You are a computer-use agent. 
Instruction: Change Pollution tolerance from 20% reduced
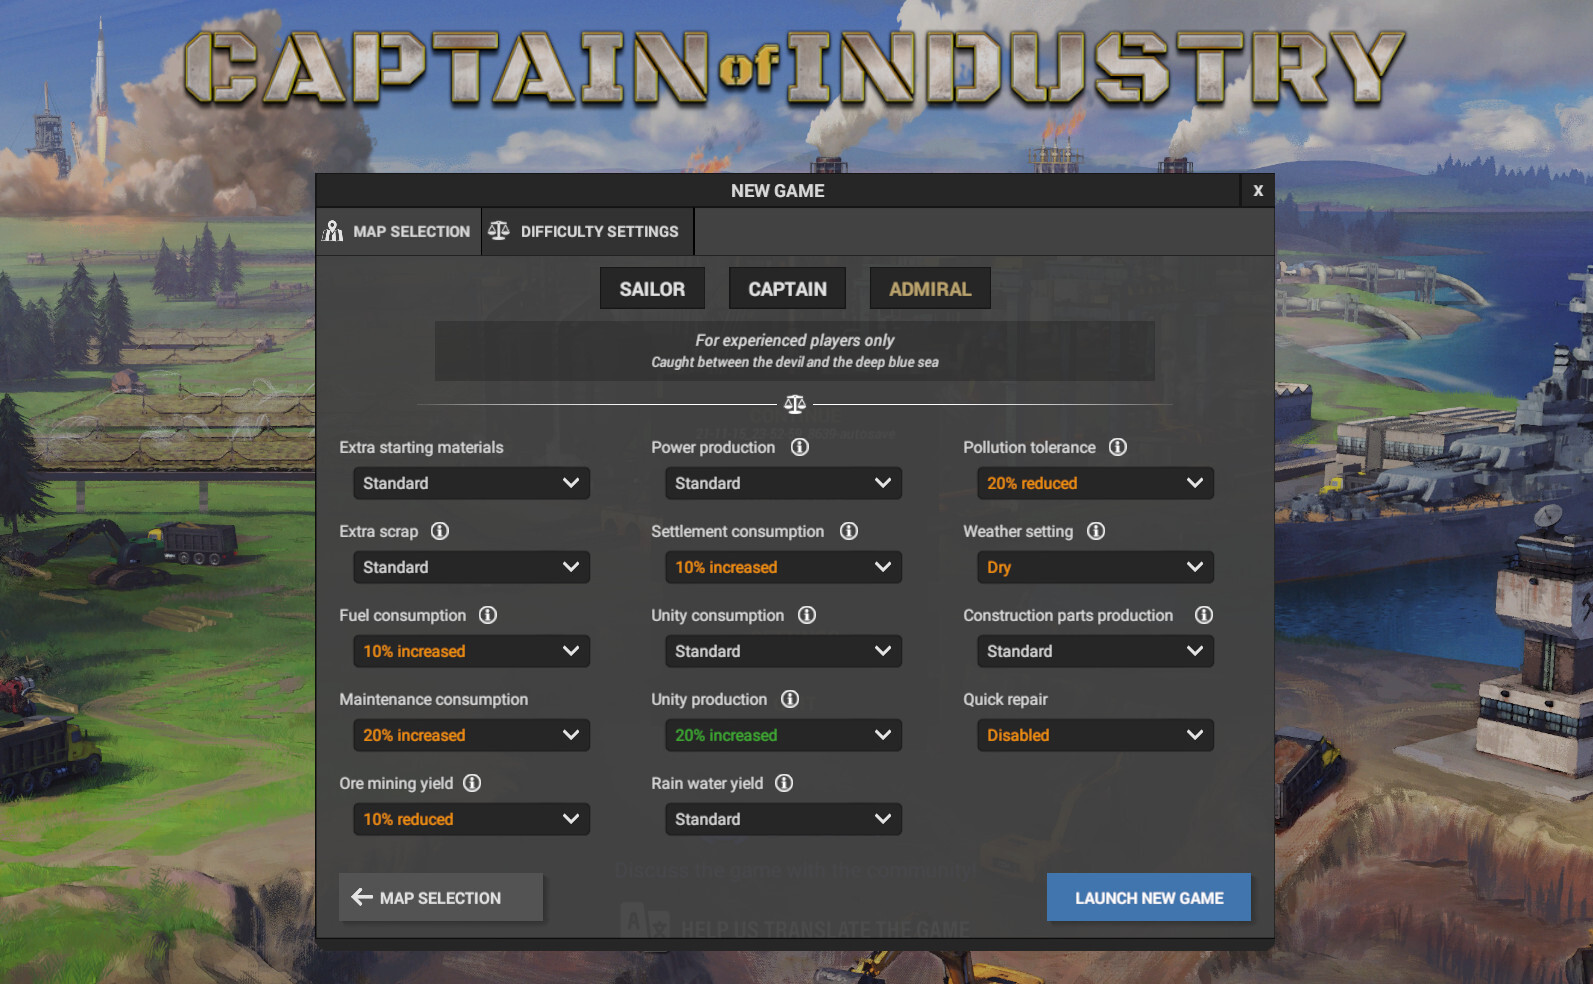click(x=1095, y=483)
